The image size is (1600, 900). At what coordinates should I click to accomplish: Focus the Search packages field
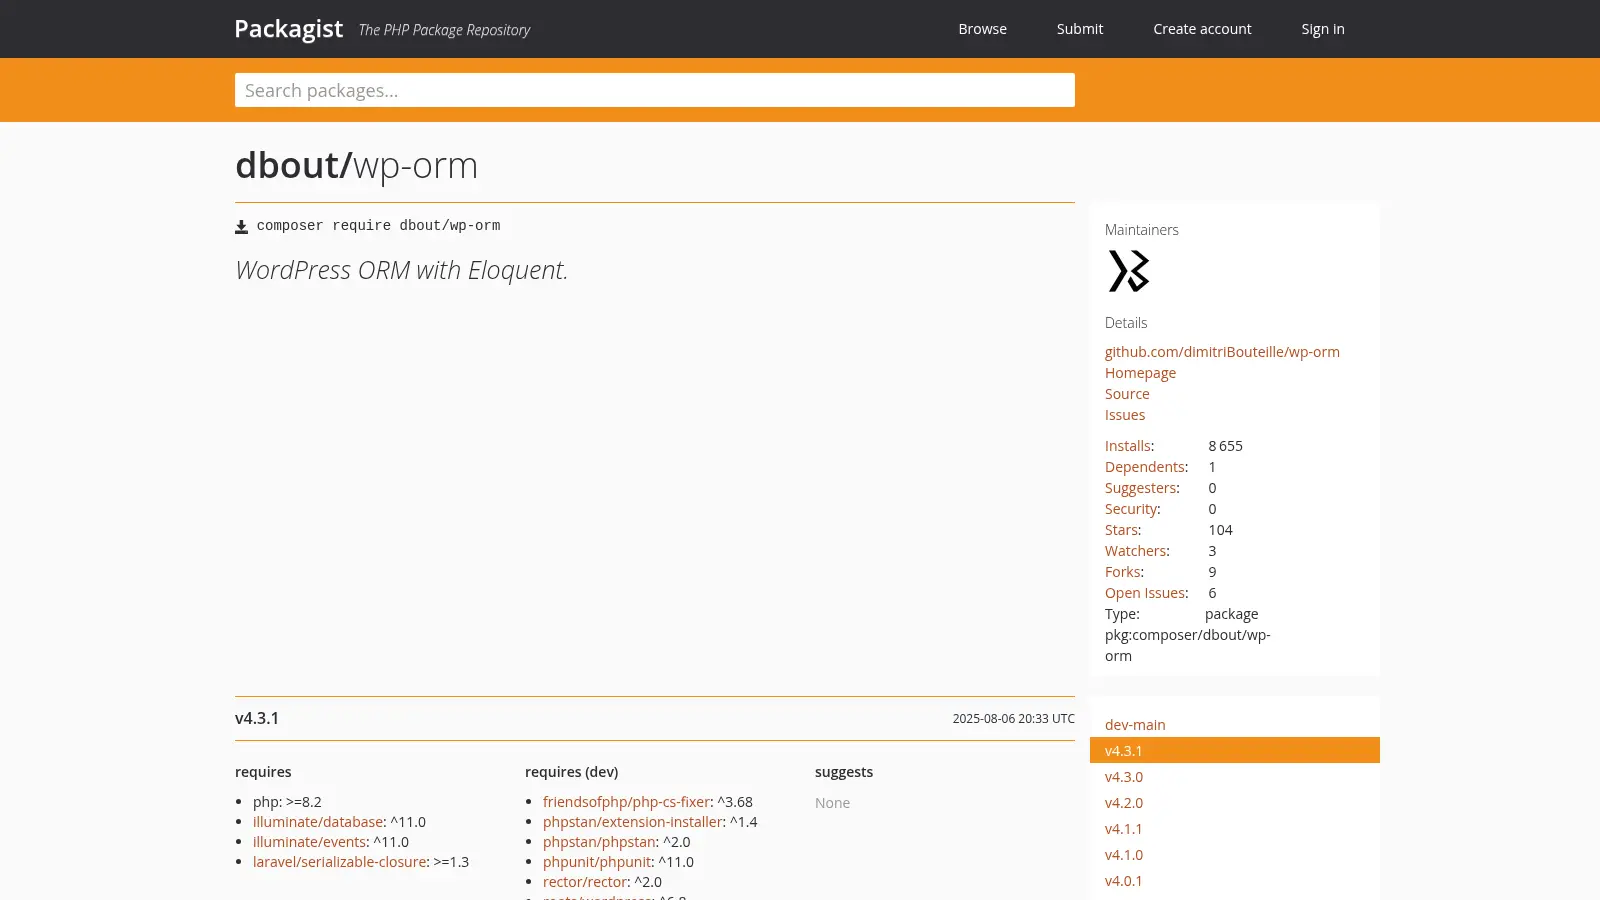coord(655,90)
